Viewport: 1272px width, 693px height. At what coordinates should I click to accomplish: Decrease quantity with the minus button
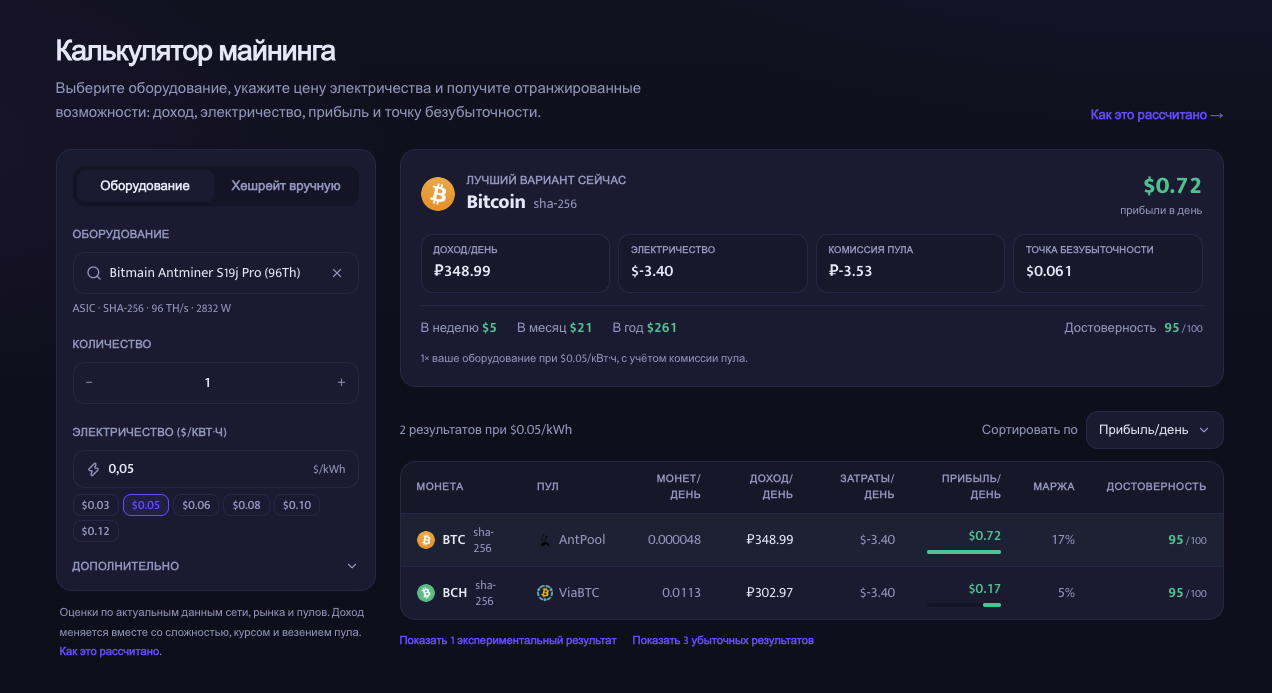click(x=89, y=383)
